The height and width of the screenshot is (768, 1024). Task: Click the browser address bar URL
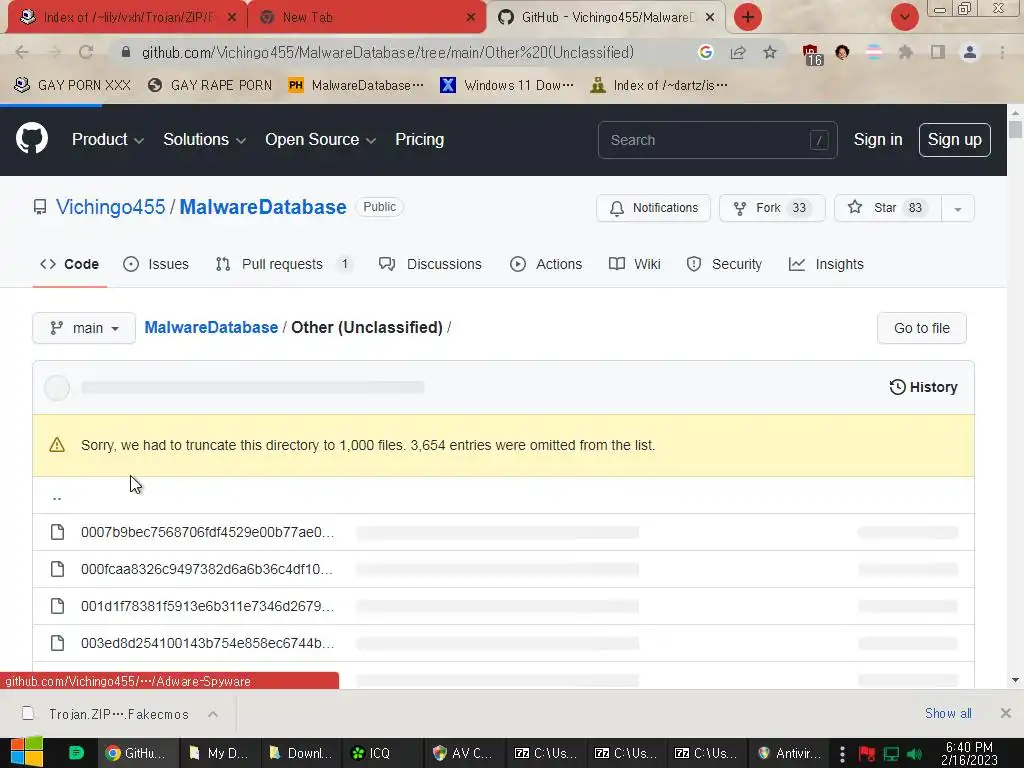(388, 52)
